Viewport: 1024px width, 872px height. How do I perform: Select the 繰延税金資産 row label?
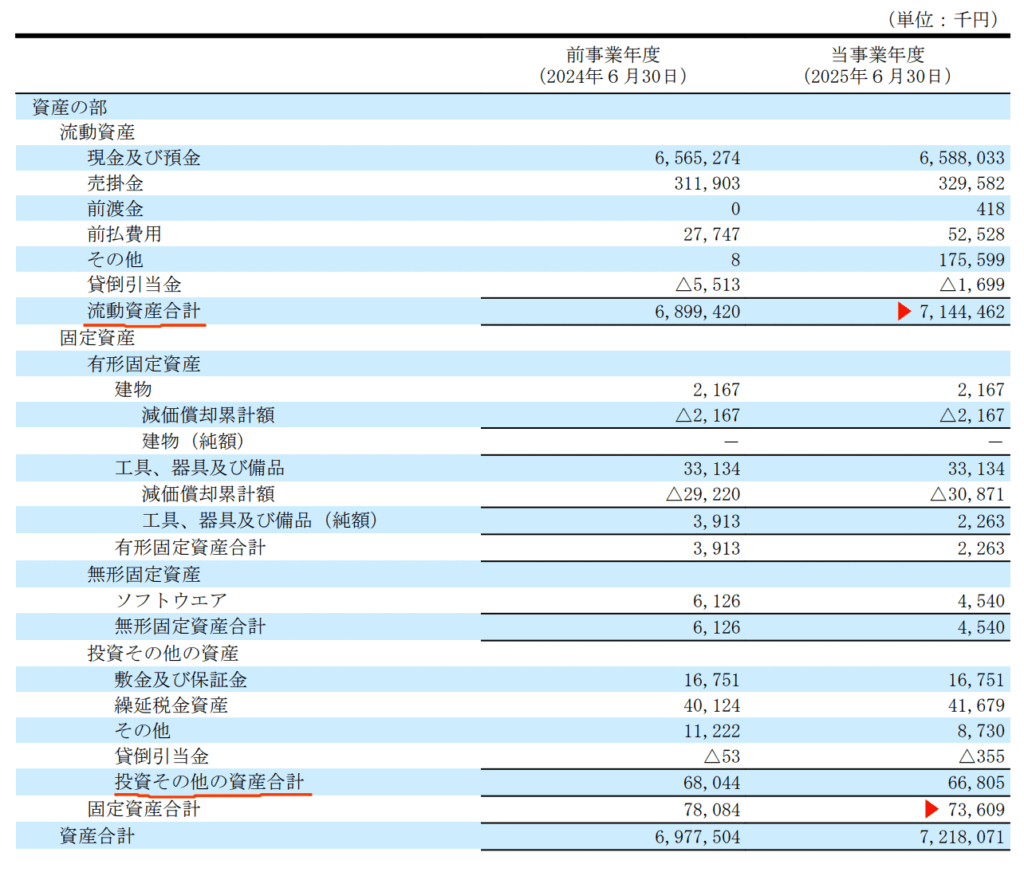point(171,705)
